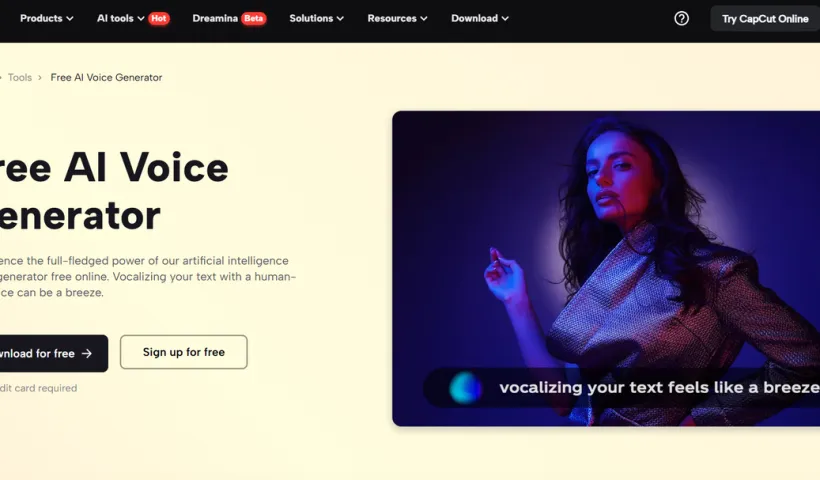Click the arrow icon on Download for free
The height and width of the screenshot is (480, 820).
(87, 354)
